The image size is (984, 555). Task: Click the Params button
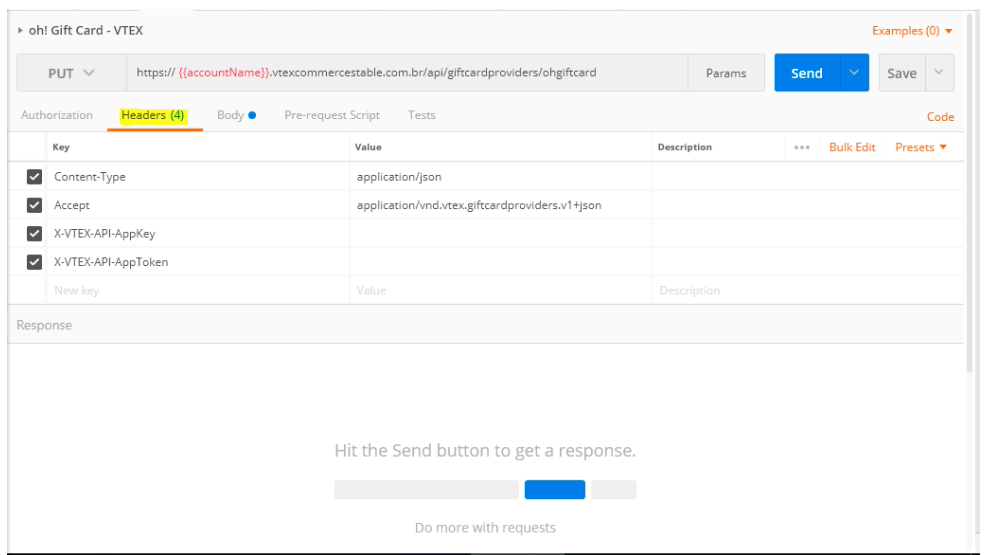tap(726, 74)
